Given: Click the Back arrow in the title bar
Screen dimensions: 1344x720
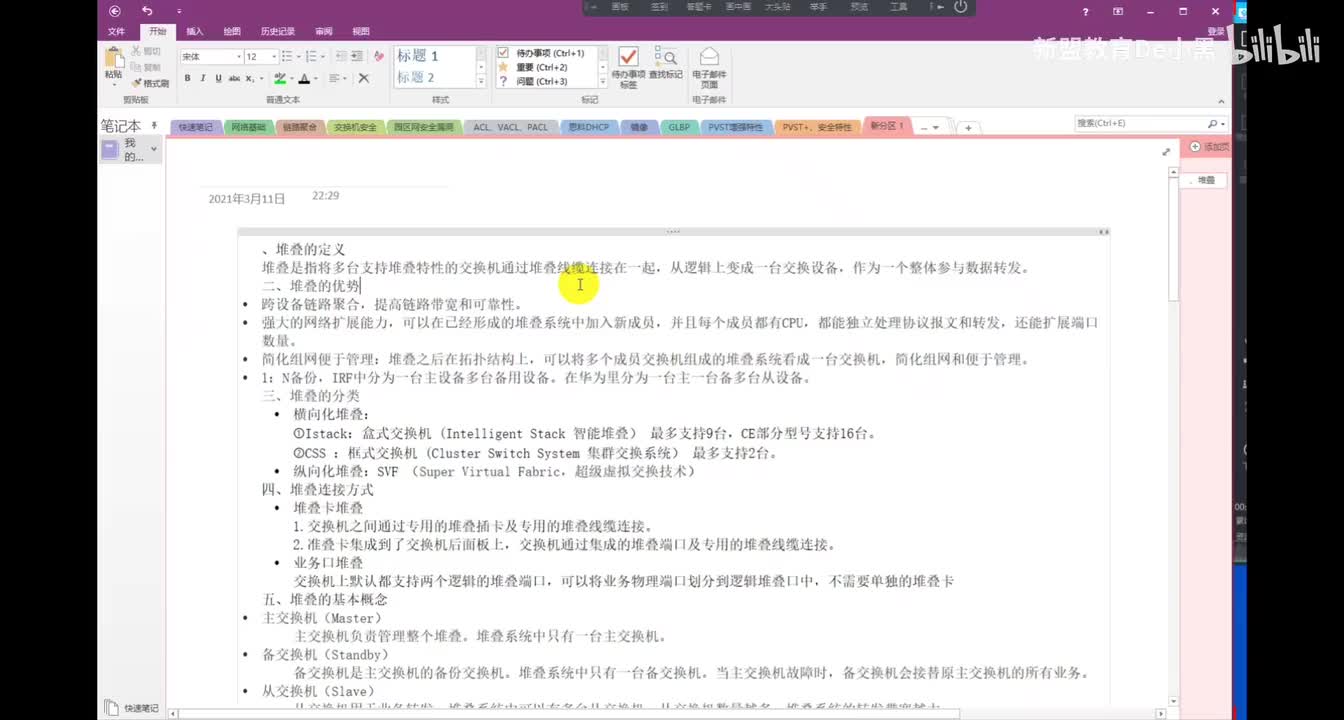Looking at the screenshot, I should 115,11.
